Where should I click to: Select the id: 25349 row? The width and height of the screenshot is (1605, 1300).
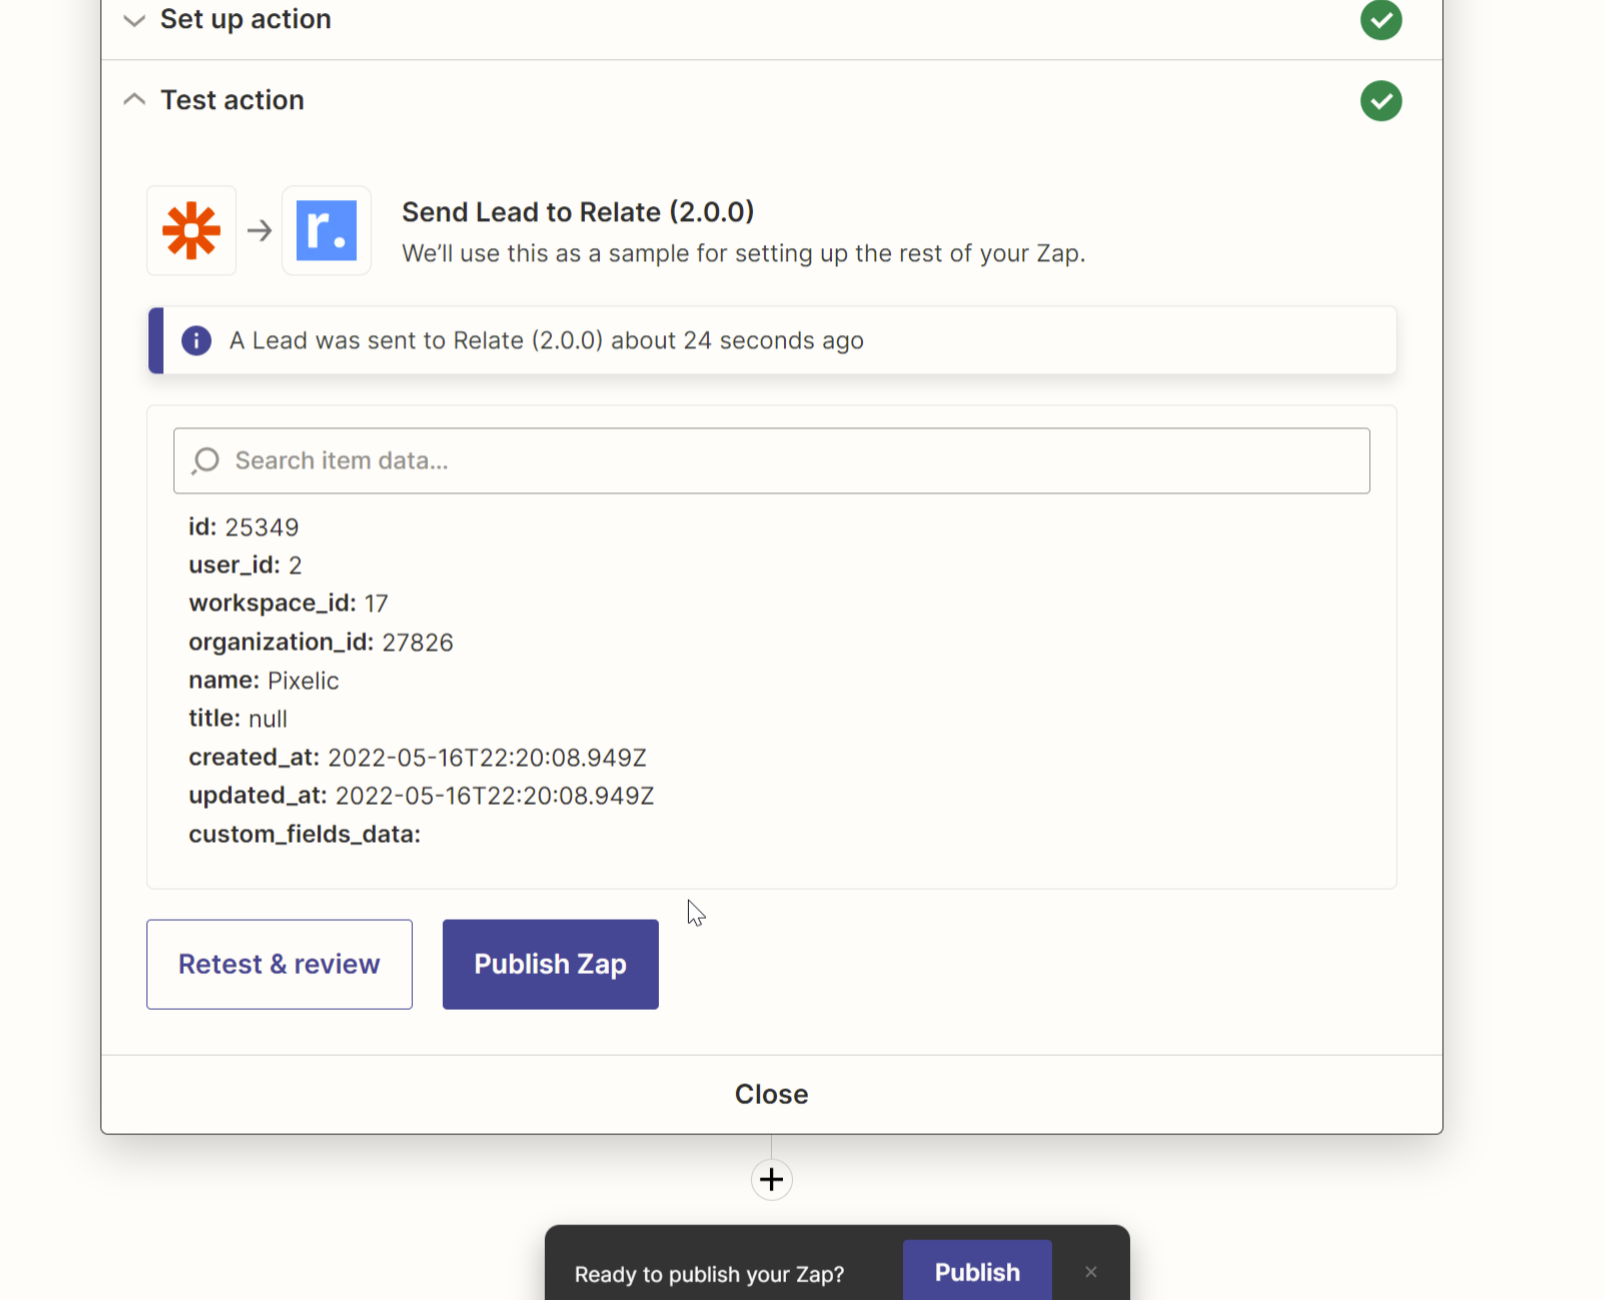[x=244, y=527]
